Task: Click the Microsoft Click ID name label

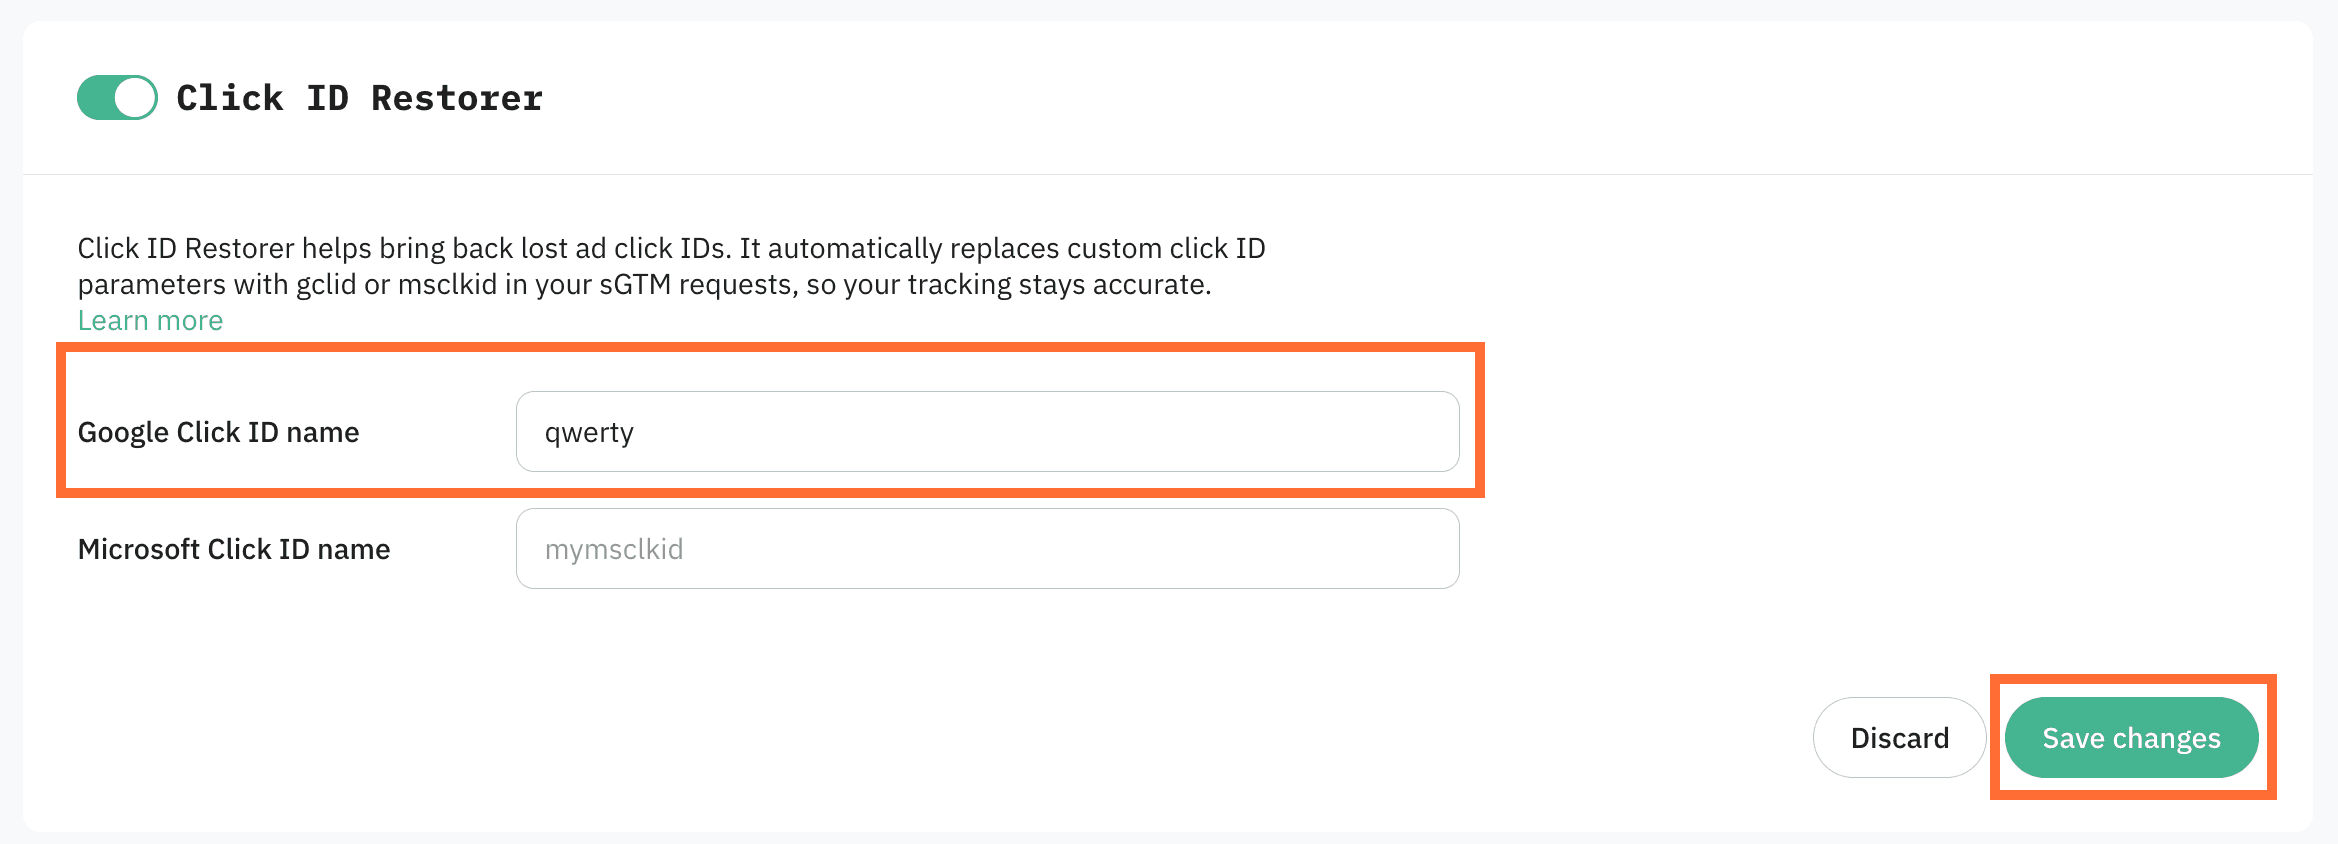Action: click(x=234, y=549)
